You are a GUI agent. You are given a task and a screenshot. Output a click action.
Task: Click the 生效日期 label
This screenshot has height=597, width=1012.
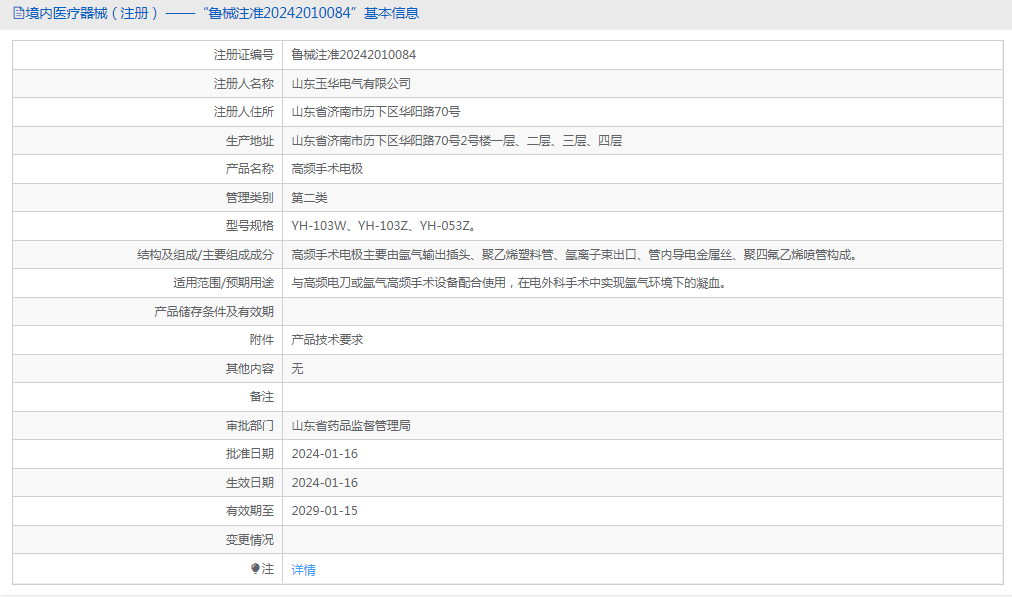249,483
